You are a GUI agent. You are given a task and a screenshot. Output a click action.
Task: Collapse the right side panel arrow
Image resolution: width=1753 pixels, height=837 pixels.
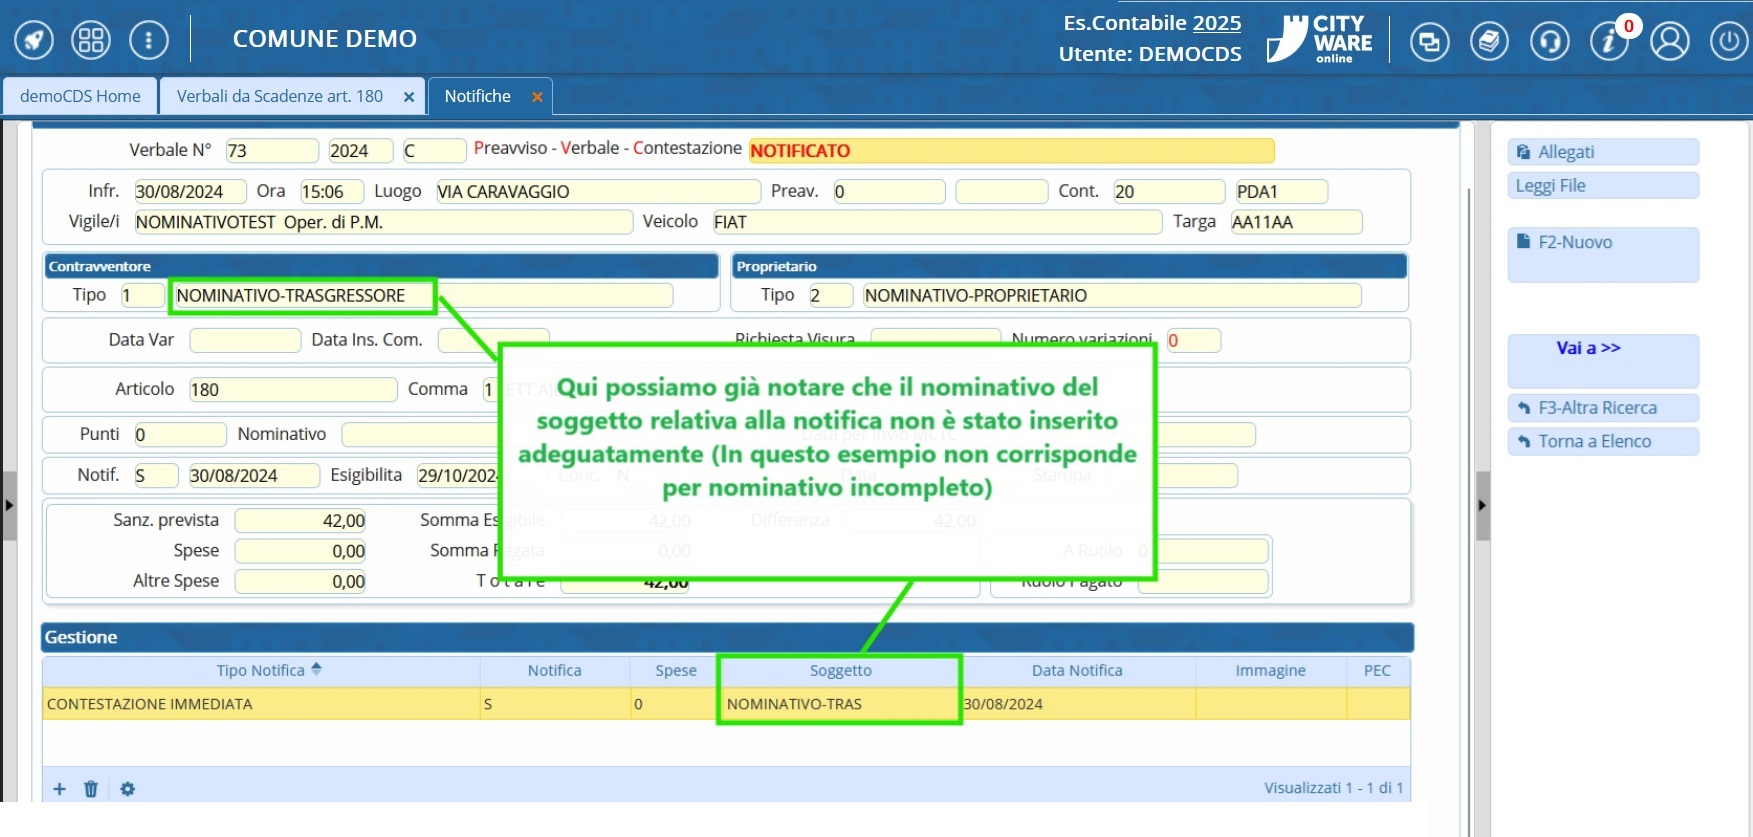tap(1482, 505)
